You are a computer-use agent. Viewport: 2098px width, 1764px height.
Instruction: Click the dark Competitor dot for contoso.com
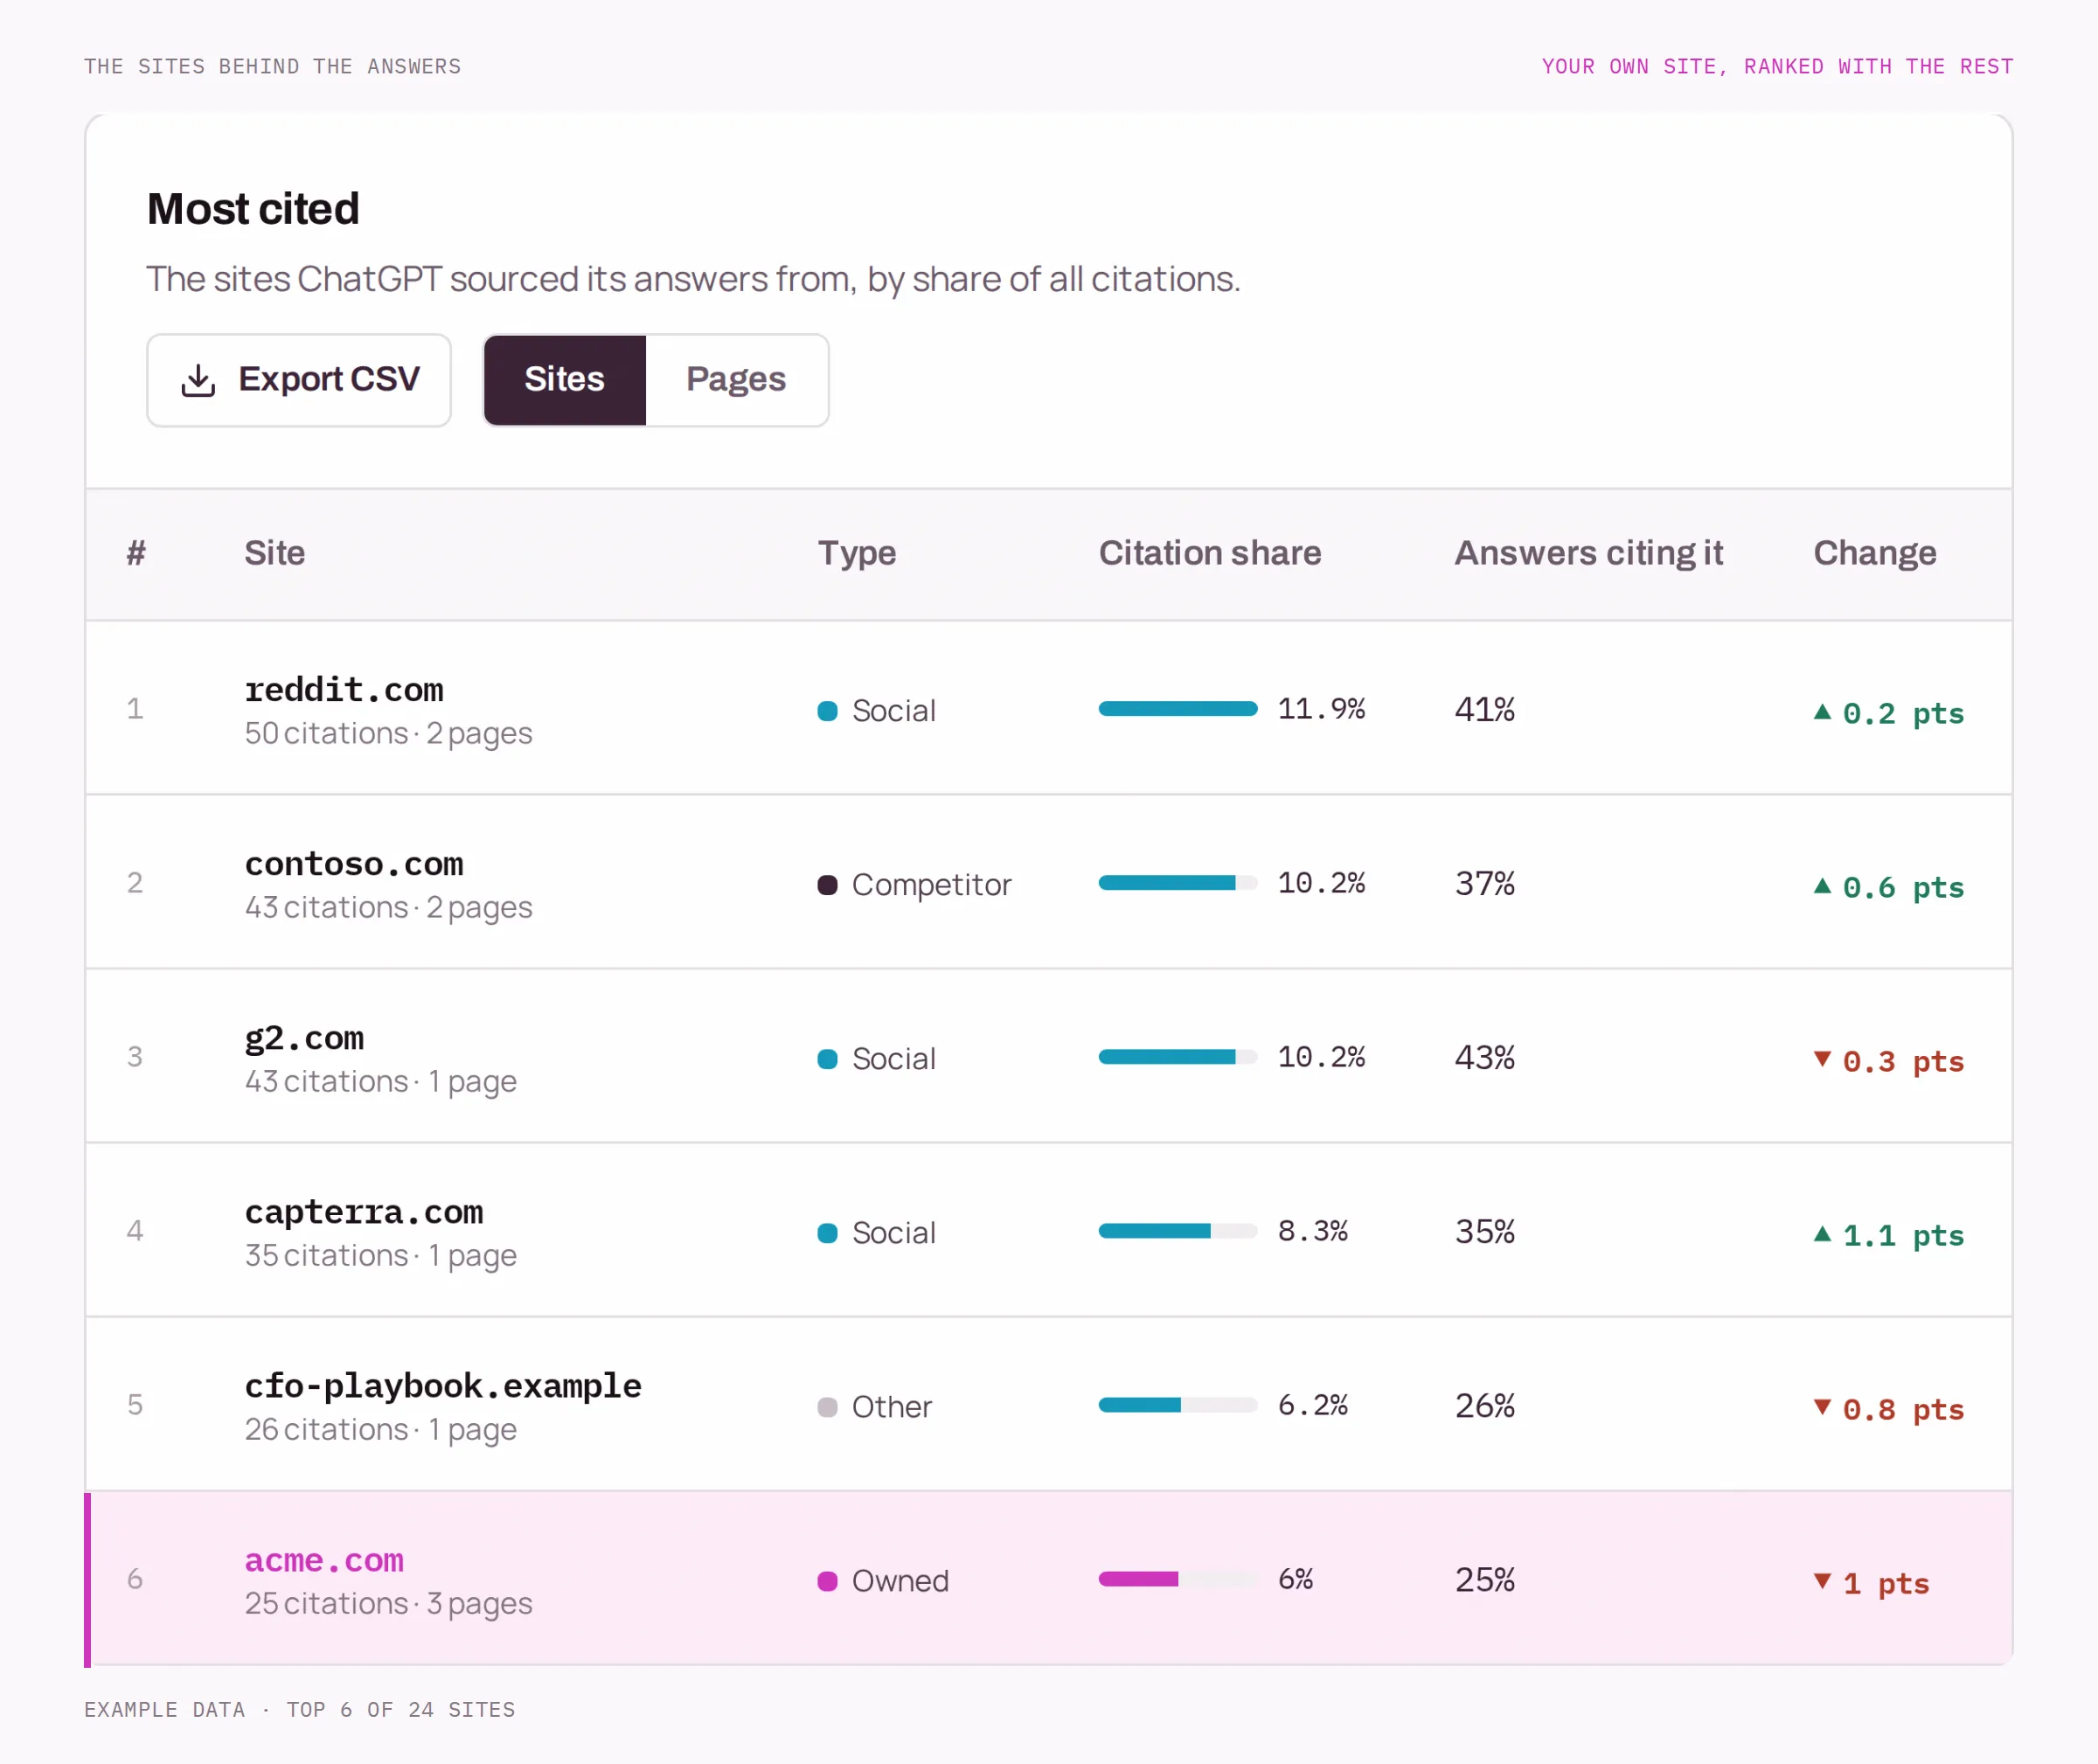827,885
